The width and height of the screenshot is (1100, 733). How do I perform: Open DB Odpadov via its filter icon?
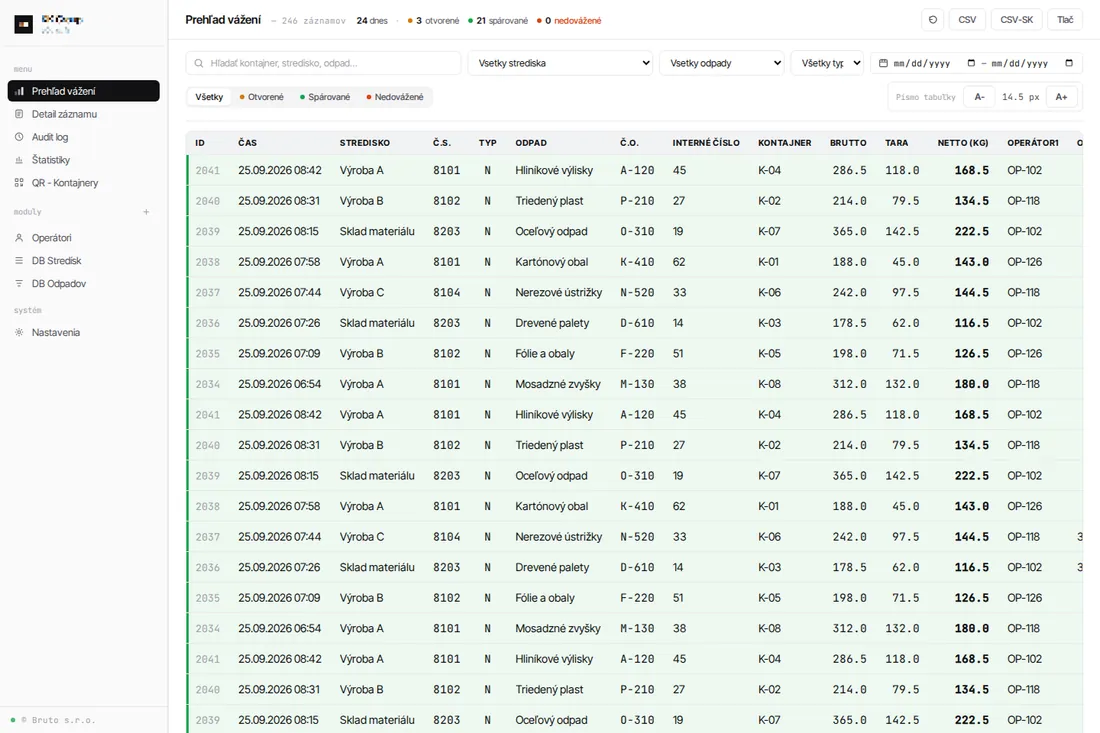click(x=19, y=283)
